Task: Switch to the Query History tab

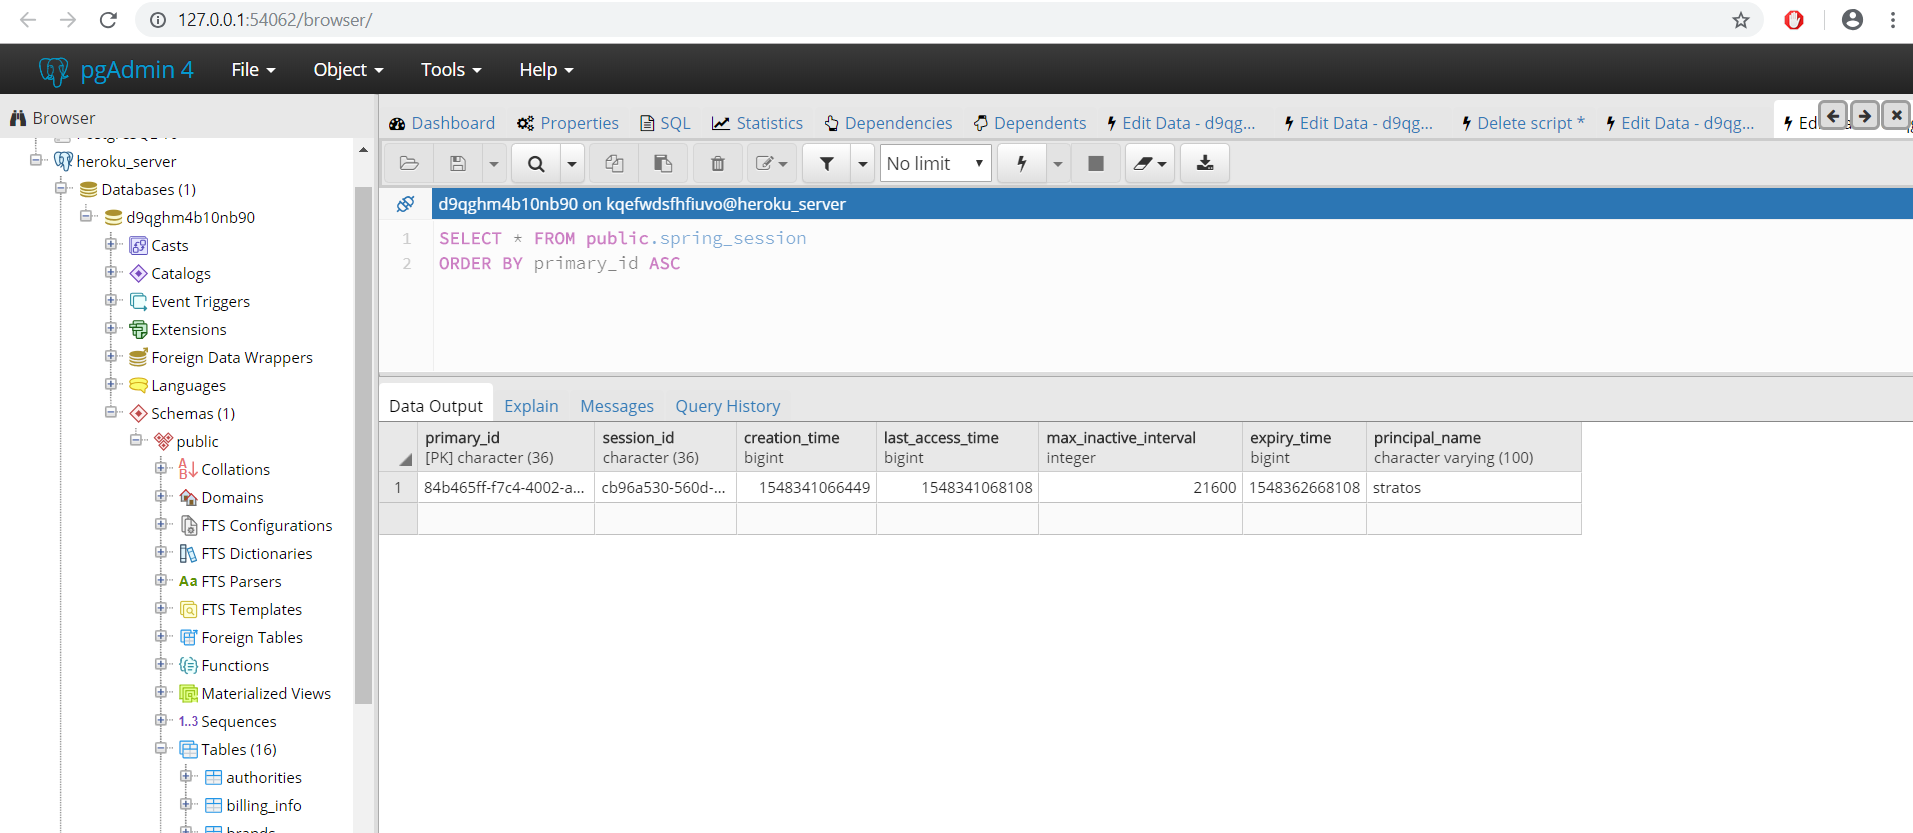Action: click(728, 406)
